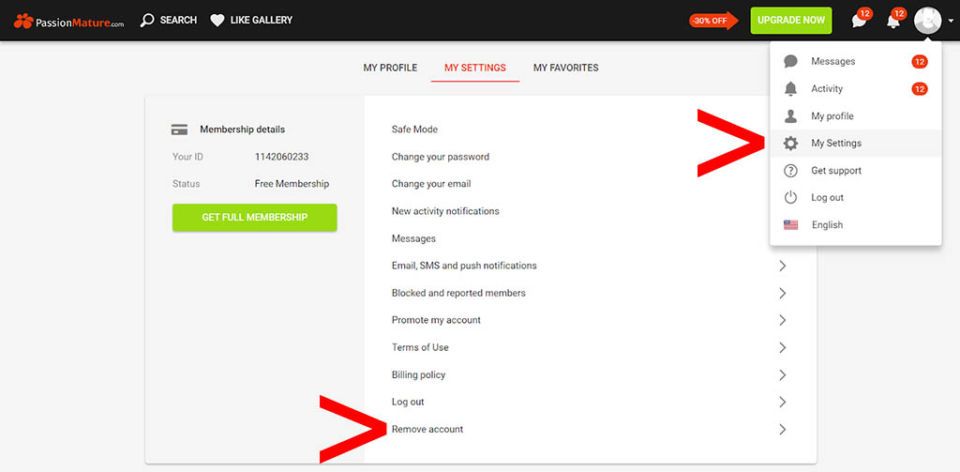The width and height of the screenshot is (960, 472).
Task: Click GET FULL MEMBERSHIP button
Action: pos(255,217)
